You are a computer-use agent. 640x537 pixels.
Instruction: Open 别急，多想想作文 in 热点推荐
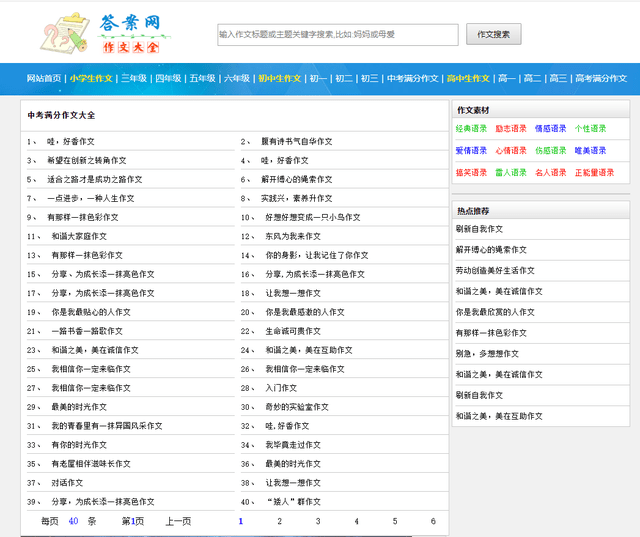point(487,354)
